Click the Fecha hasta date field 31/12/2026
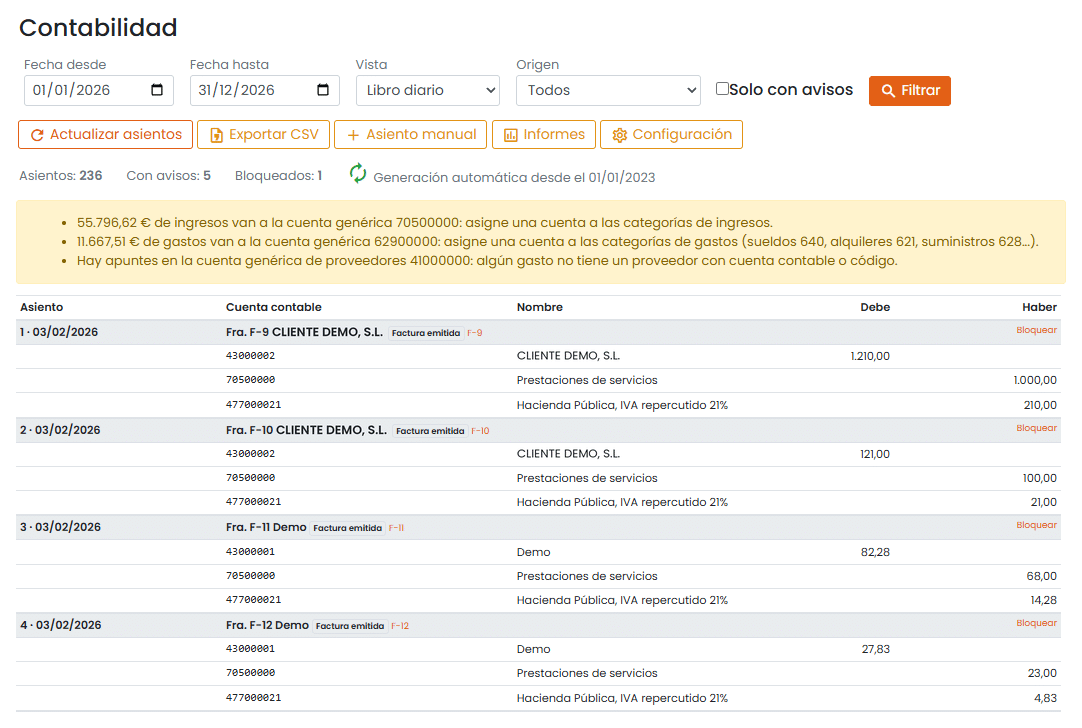Image resolution: width=1082 pixels, height=728 pixels. click(264, 90)
